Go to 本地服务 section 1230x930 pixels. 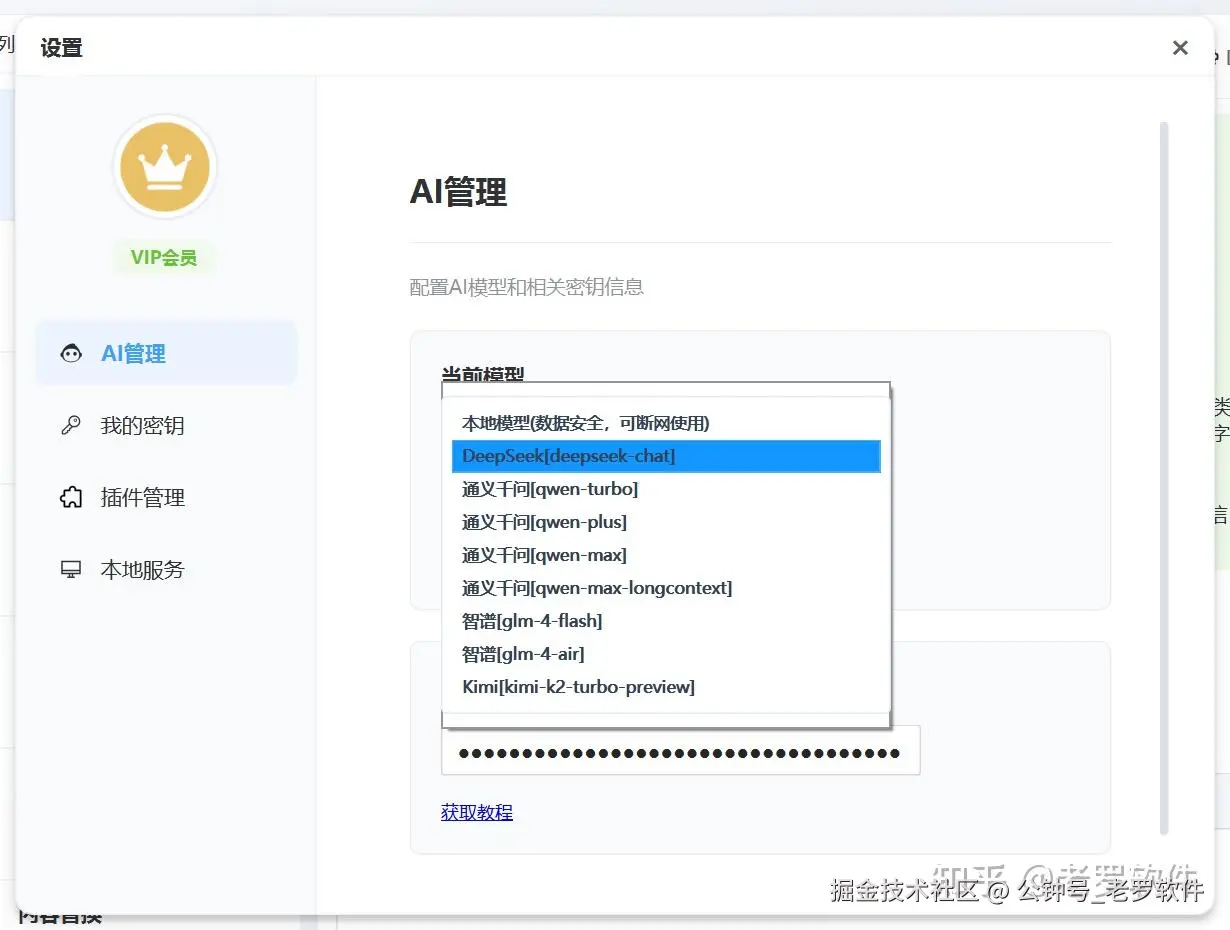(x=167, y=569)
